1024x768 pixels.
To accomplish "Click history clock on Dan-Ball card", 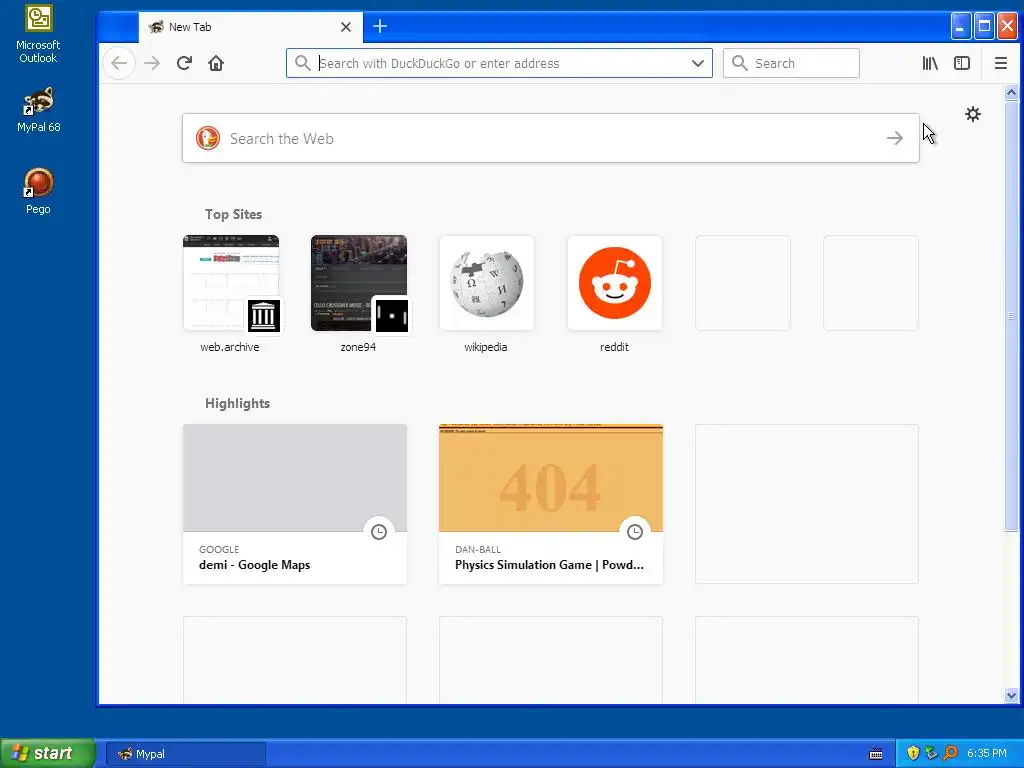I will pyautogui.click(x=635, y=532).
